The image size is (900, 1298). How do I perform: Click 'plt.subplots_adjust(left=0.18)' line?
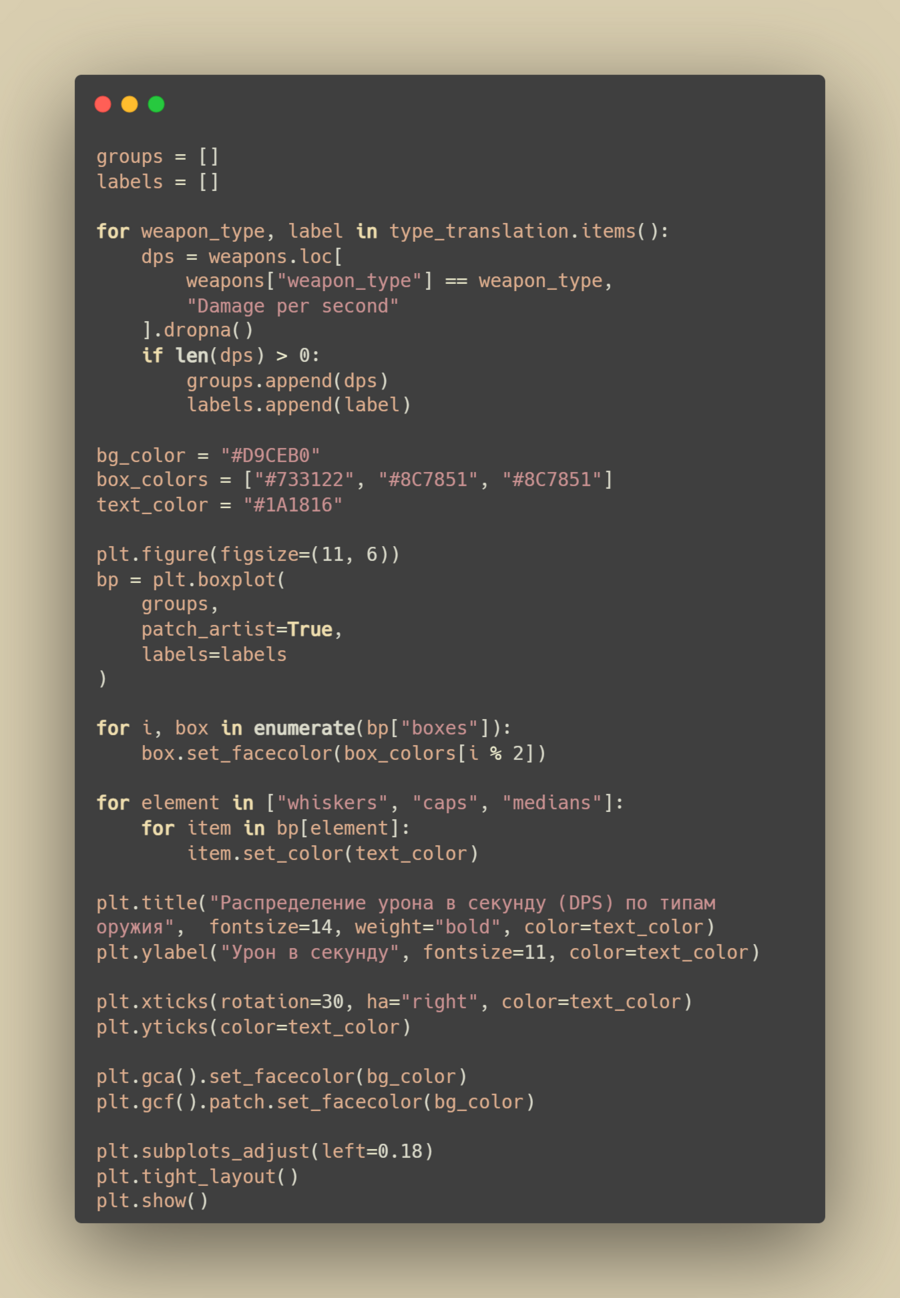click(265, 1152)
